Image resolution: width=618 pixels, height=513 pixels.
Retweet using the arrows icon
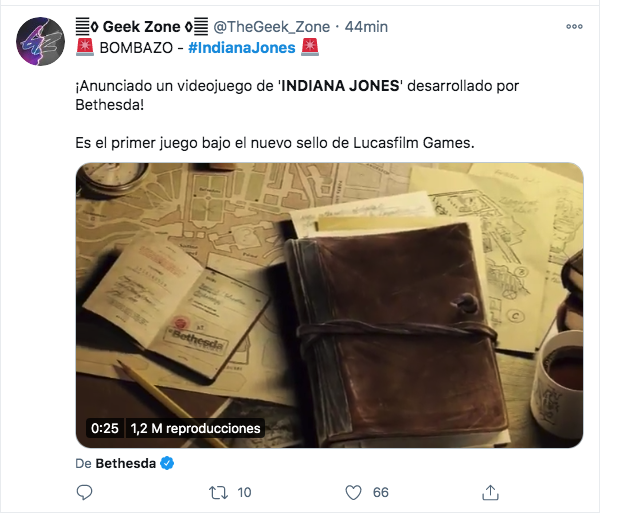[x=218, y=493]
